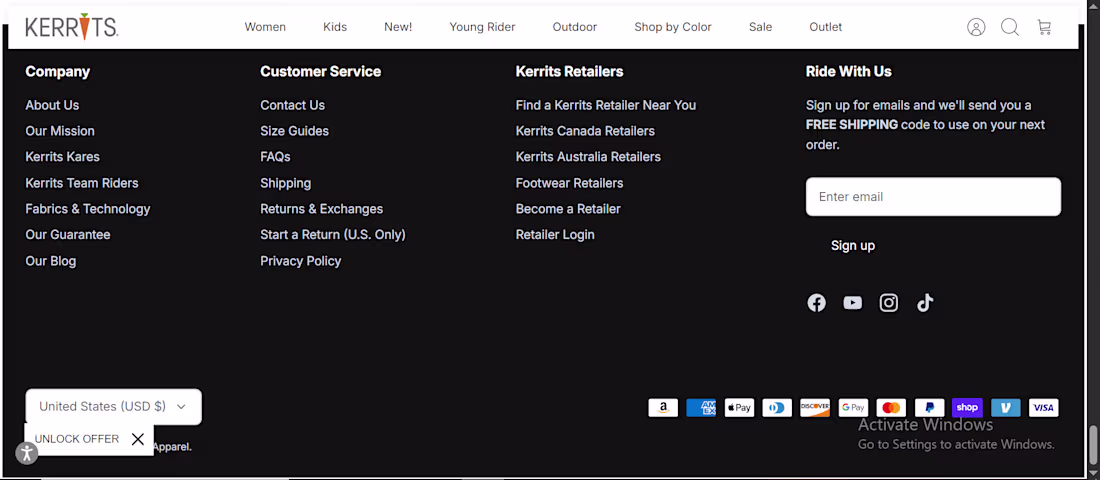This screenshot has height=480, width=1100.
Task: Open the Shipping link
Action: 286,183
